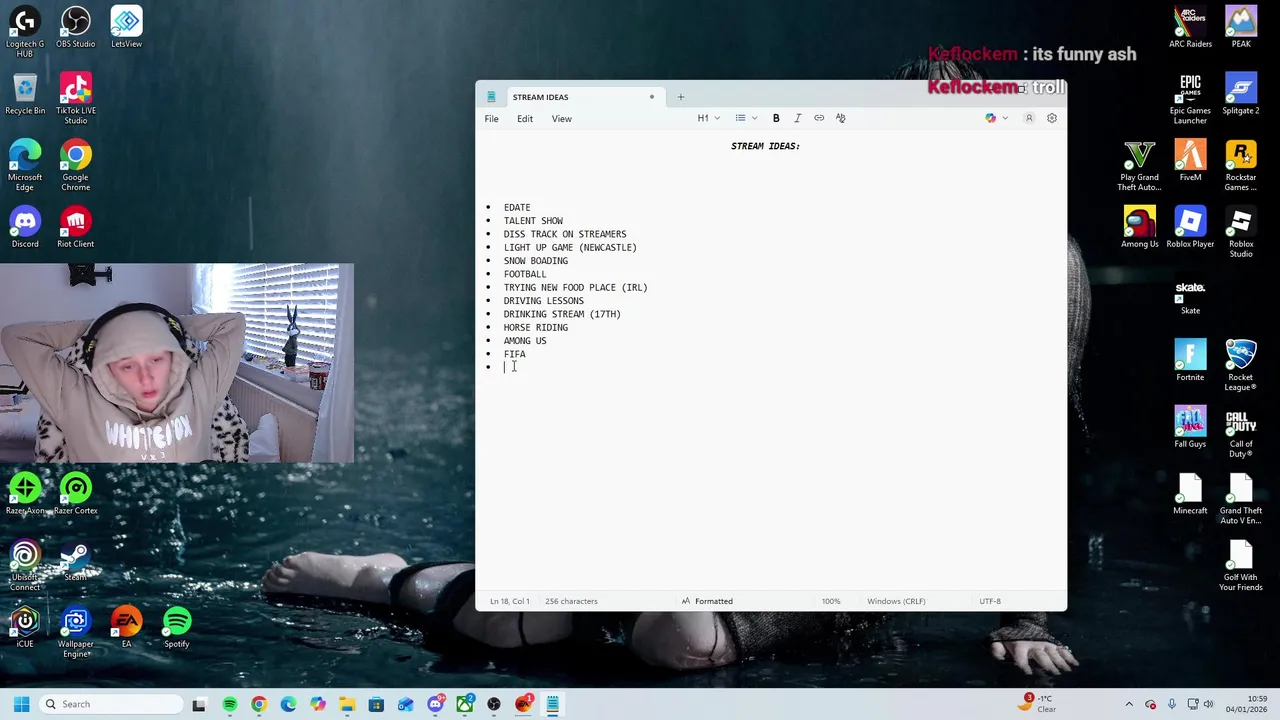Open the Minecraft desktop icon
The image size is (1280, 720).
point(1190,495)
